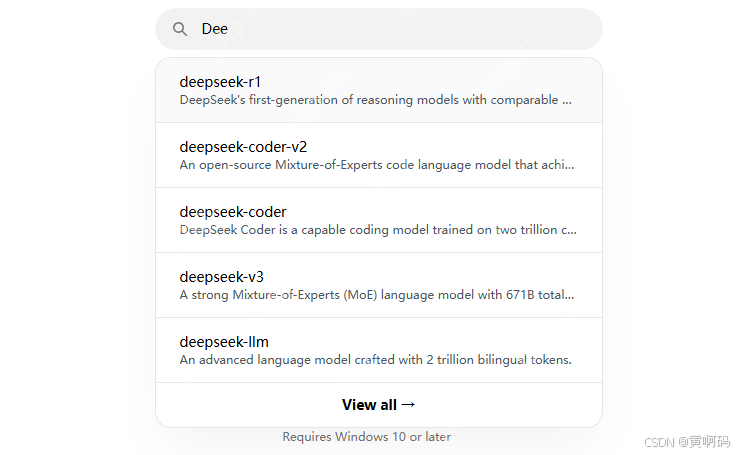Open the deepseek-llm model result
Screen dimensions: 741x455
point(379,350)
